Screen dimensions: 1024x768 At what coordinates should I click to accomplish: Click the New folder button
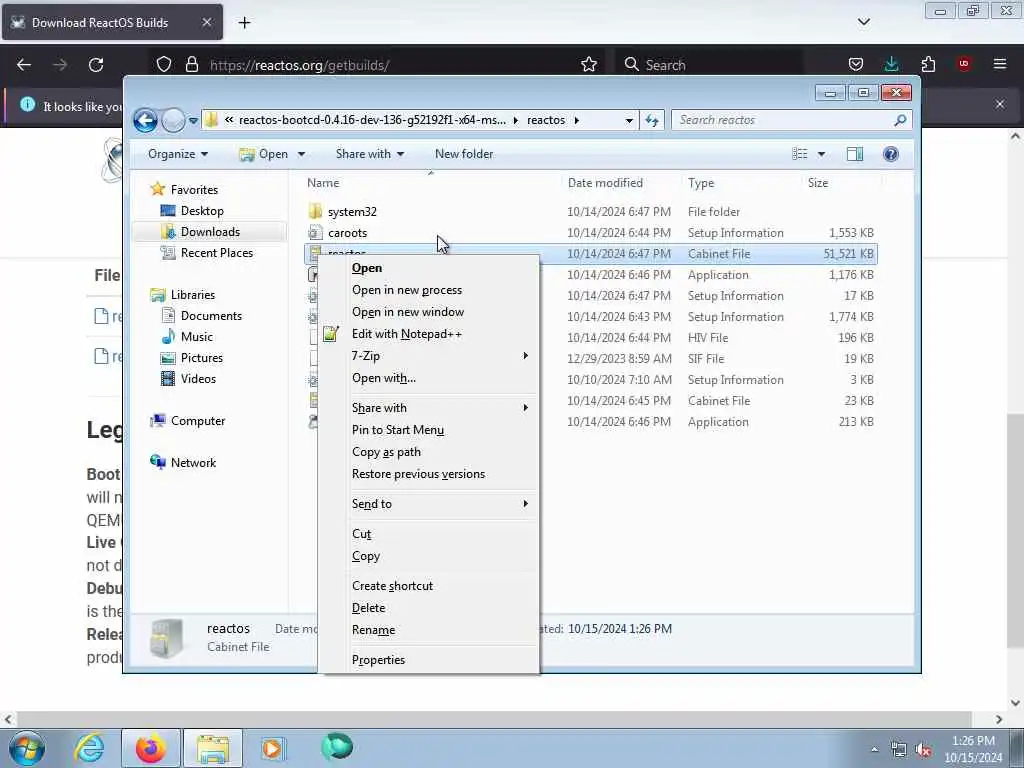tap(464, 154)
